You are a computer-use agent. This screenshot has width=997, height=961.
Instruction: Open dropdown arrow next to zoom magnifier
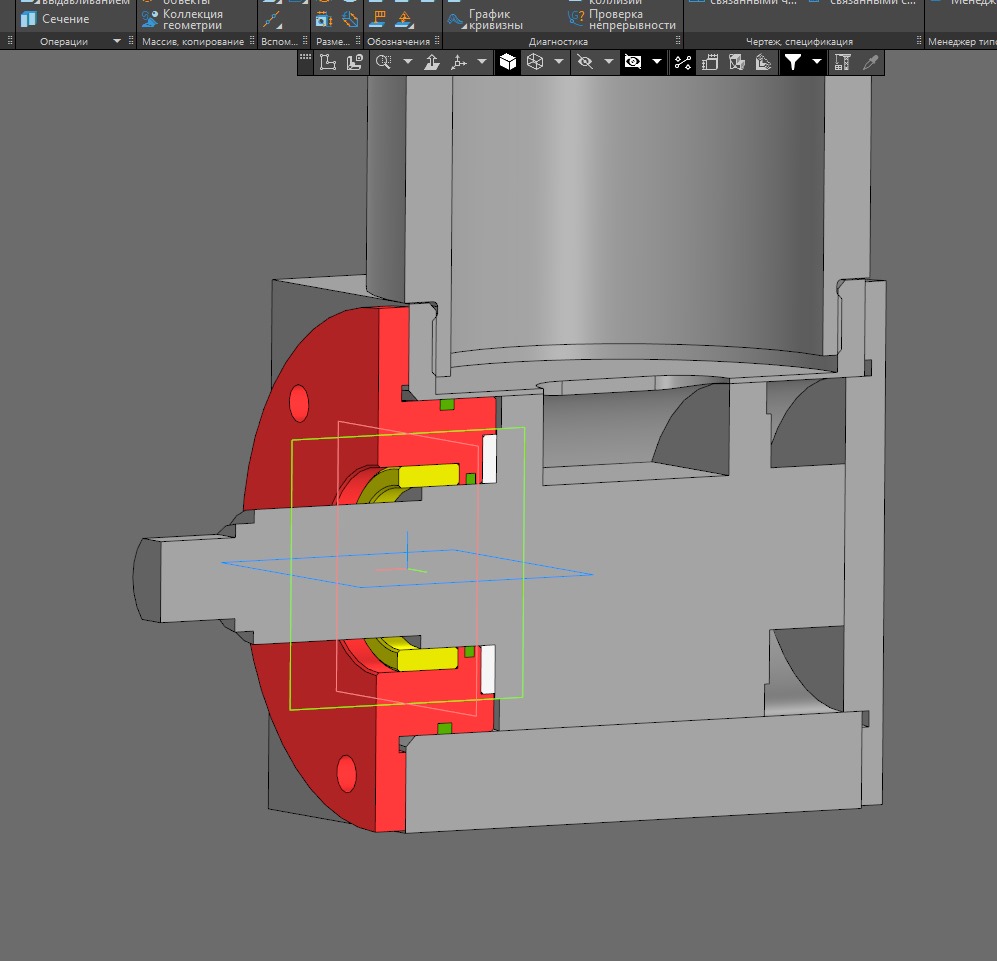pyautogui.click(x=407, y=62)
